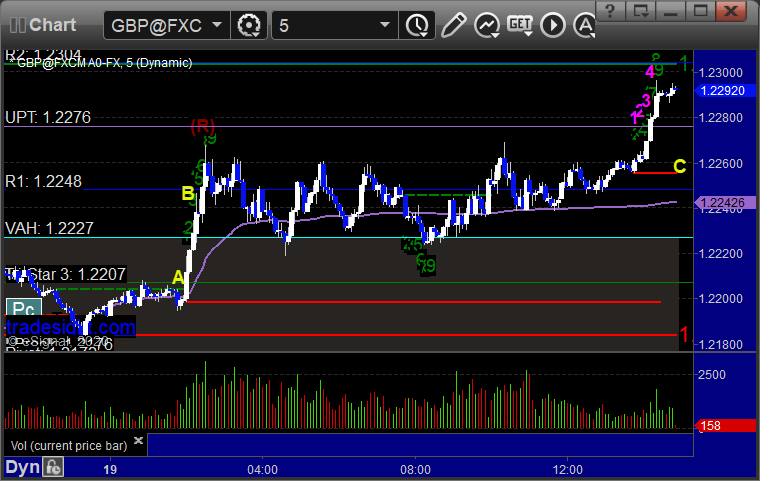Open the studies line-chart icon

click(x=487, y=25)
